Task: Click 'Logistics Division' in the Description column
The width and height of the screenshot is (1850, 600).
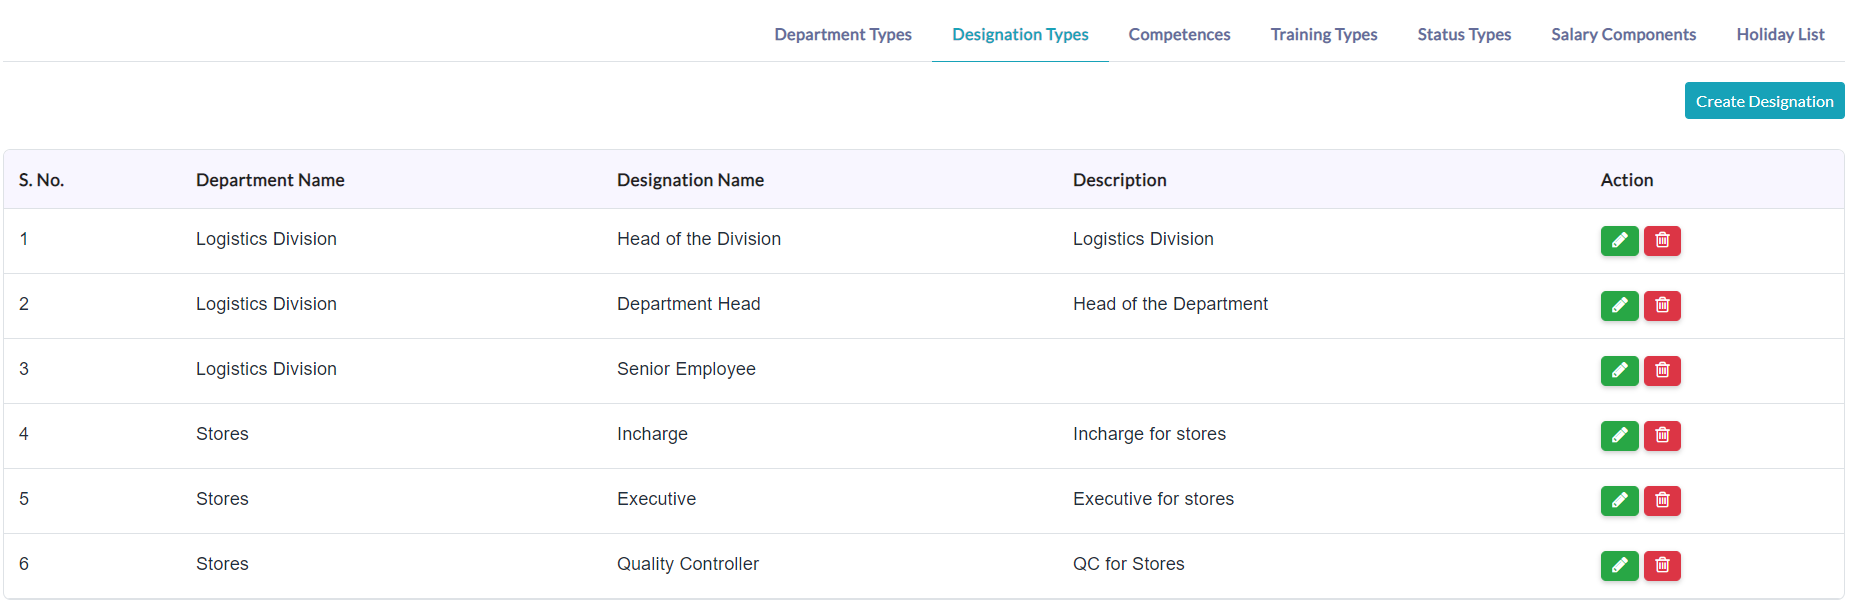Action: (1143, 239)
